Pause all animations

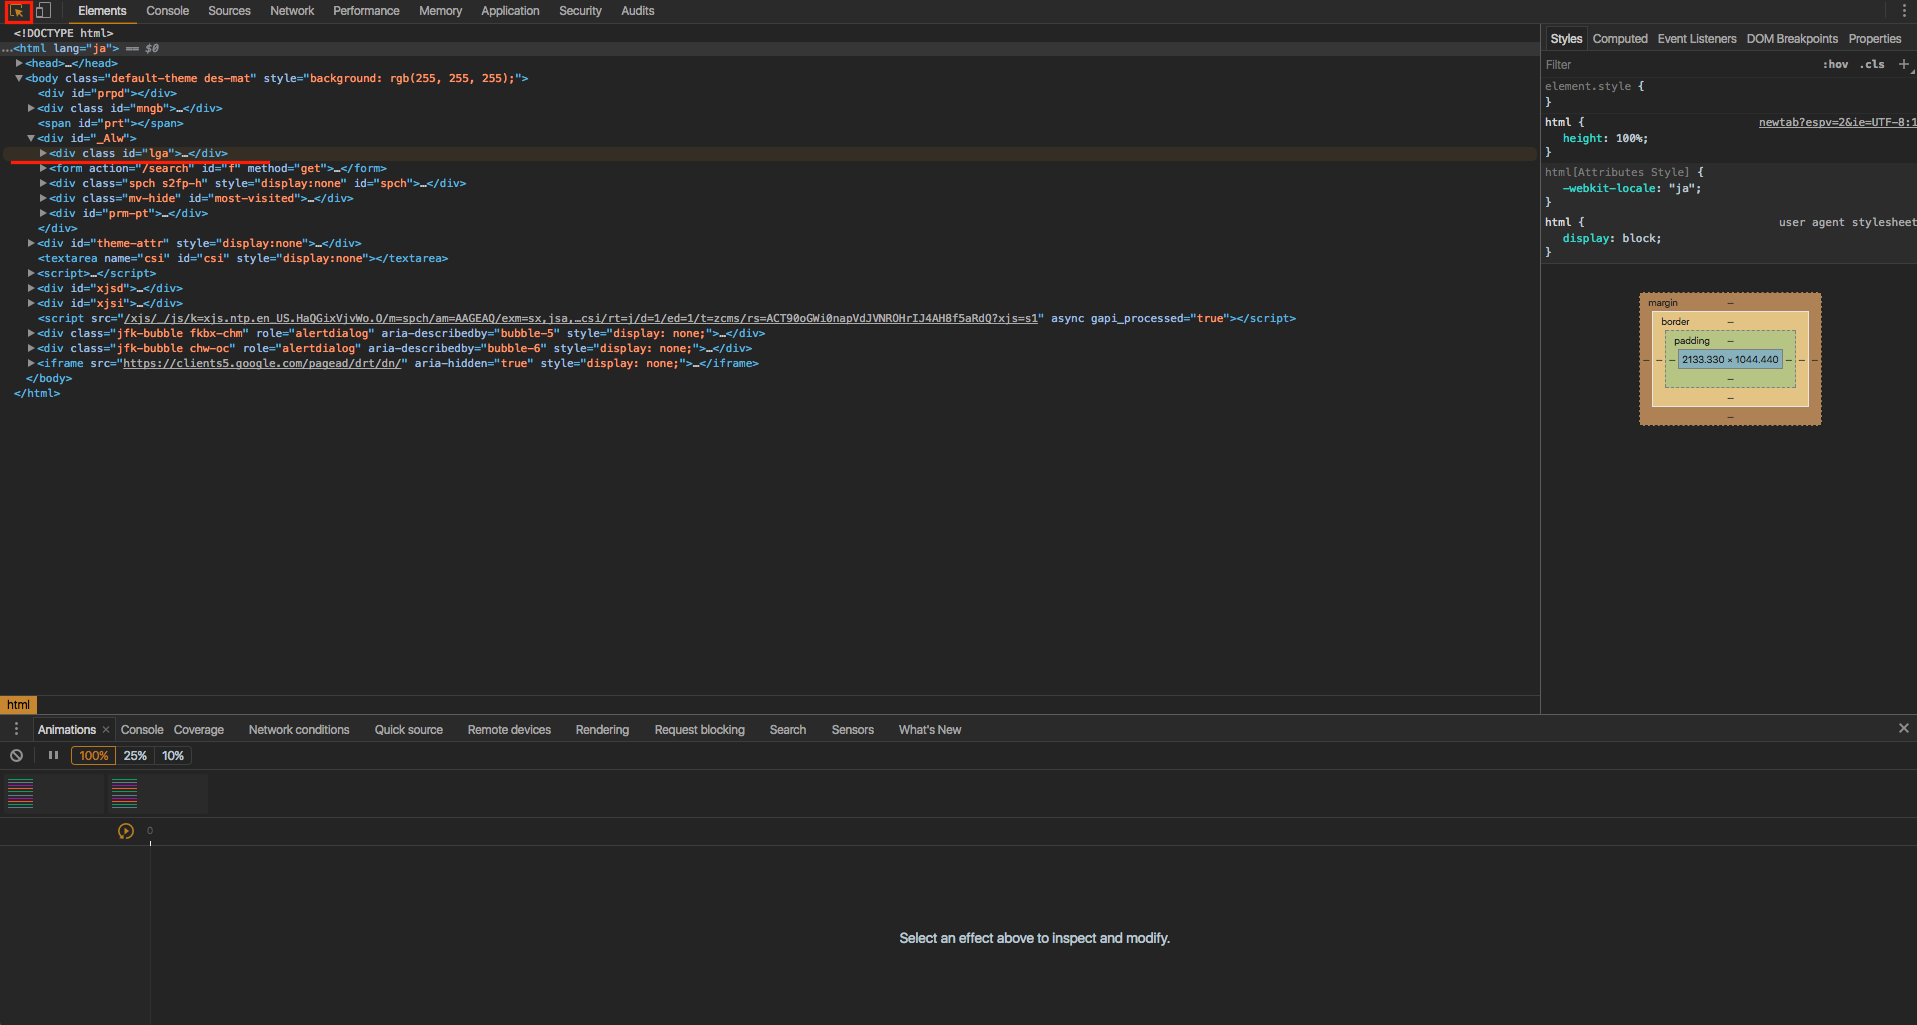(53, 756)
